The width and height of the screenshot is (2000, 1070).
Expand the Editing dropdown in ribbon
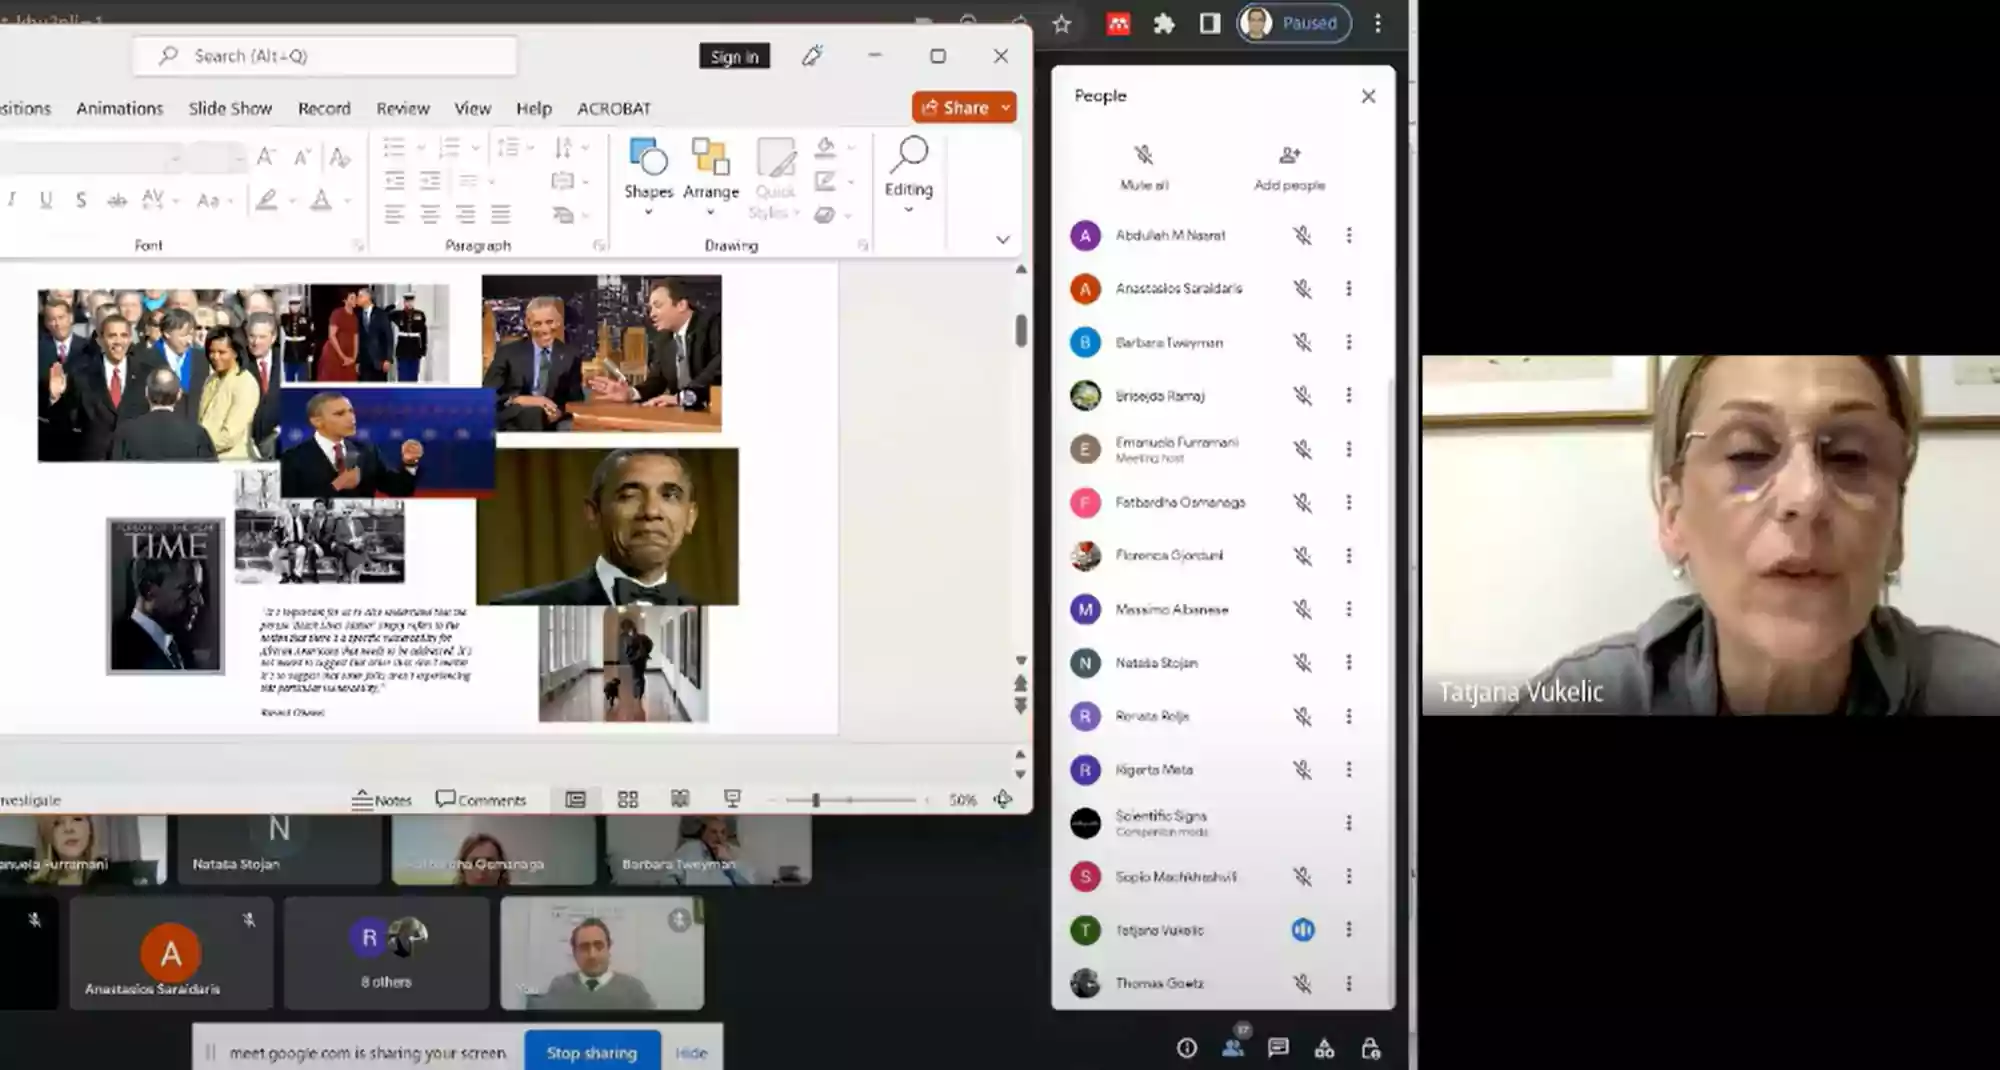(908, 209)
